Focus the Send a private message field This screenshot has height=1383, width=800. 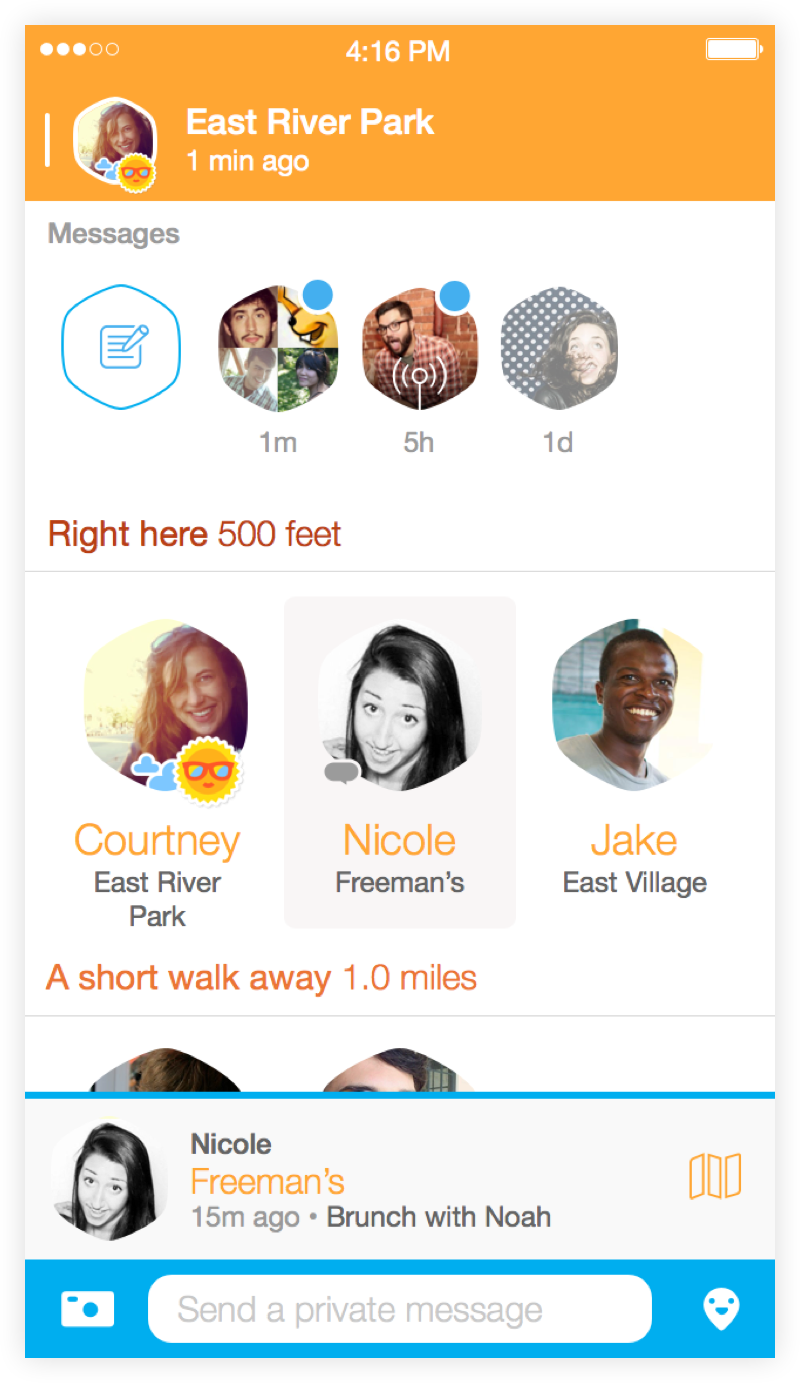[400, 1309]
